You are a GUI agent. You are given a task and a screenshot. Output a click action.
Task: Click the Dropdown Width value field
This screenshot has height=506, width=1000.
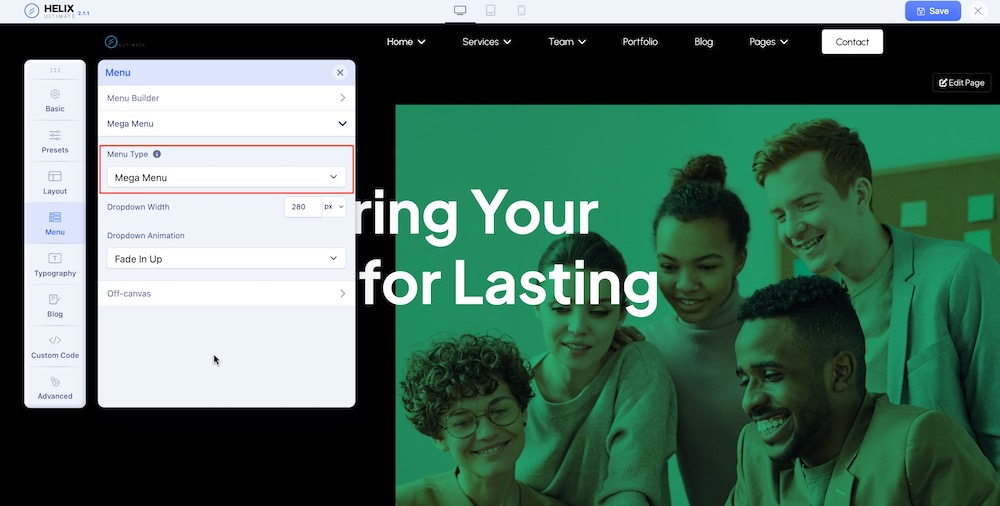click(x=301, y=206)
